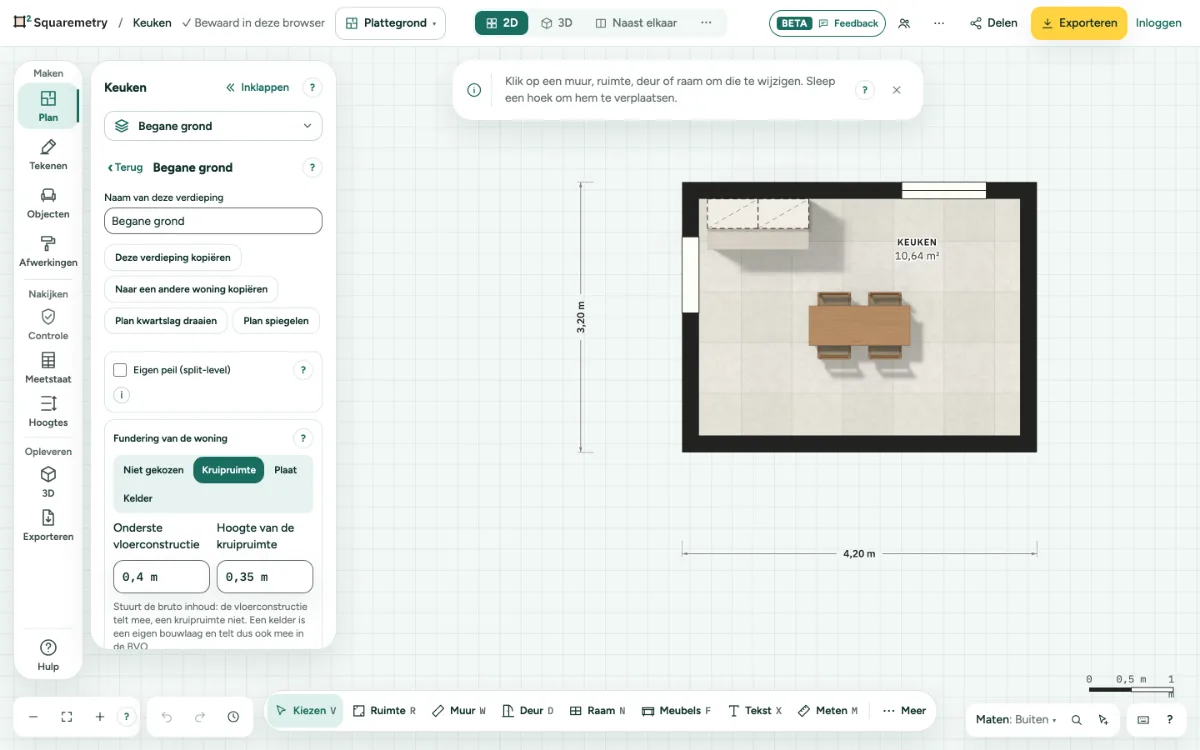Open the Afwerkingen panel

click(48, 251)
